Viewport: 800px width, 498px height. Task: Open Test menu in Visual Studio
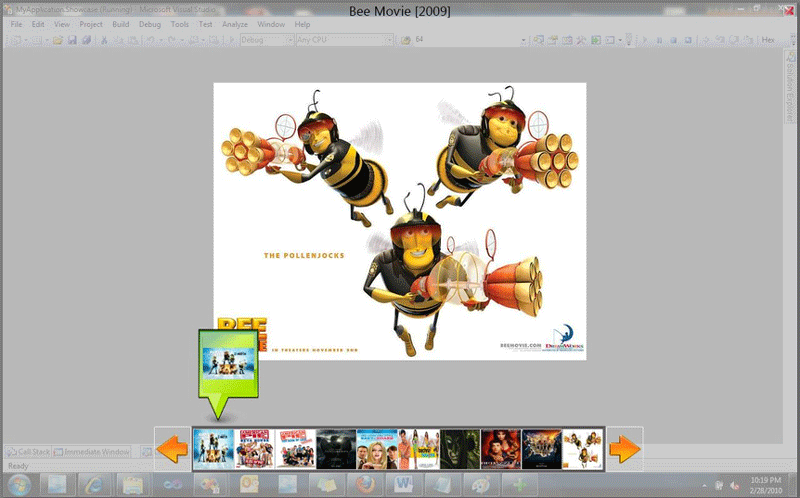pyautogui.click(x=206, y=24)
